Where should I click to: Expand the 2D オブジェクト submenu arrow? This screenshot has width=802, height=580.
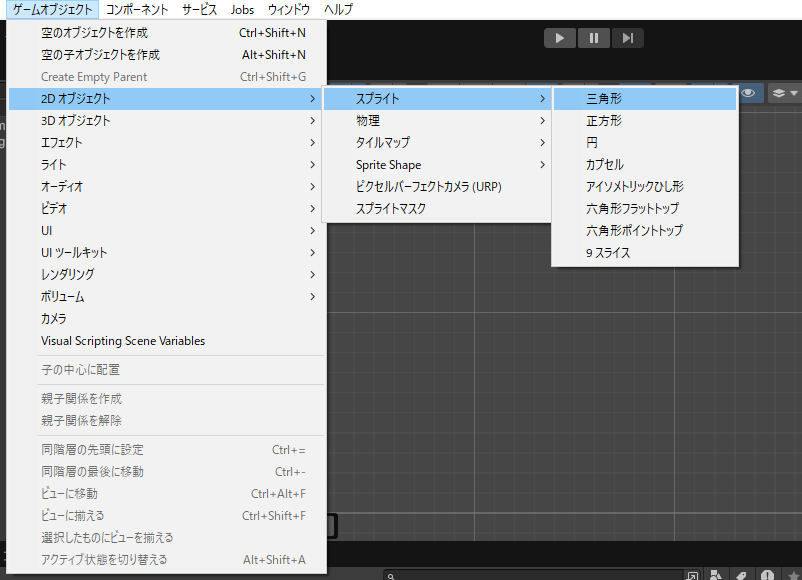[x=313, y=99]
